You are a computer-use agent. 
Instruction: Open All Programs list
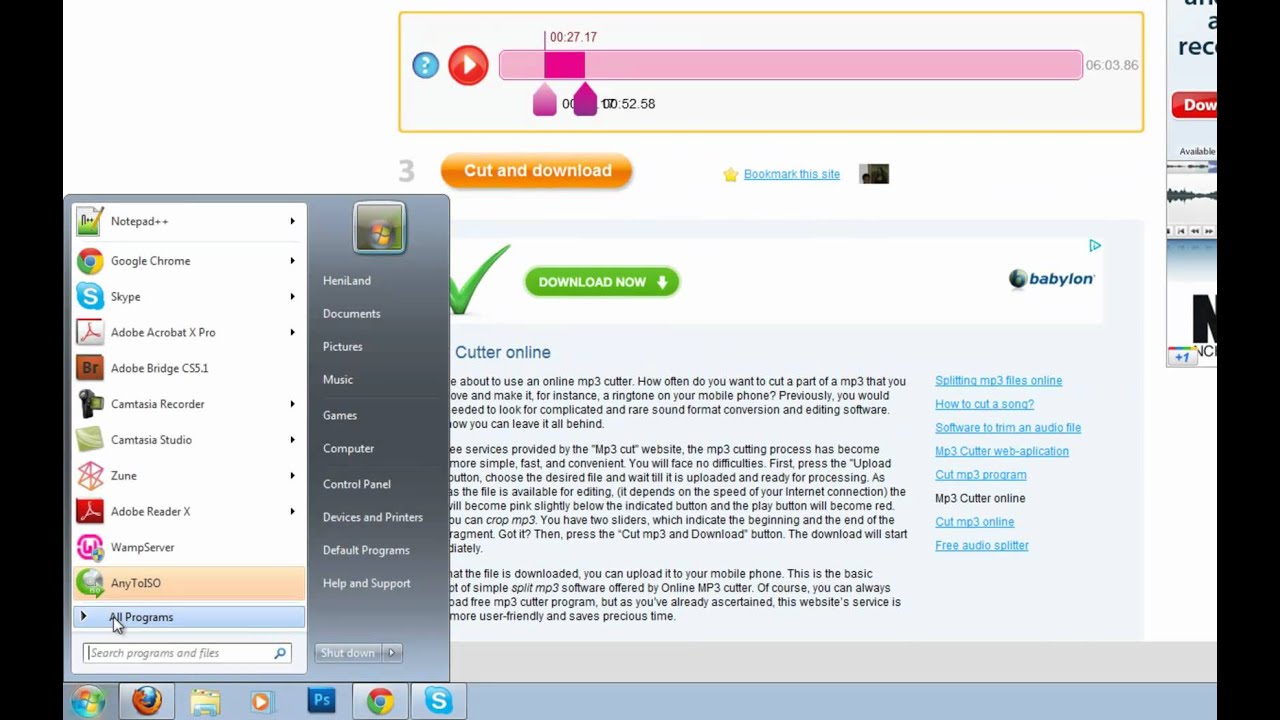point(189,617)
